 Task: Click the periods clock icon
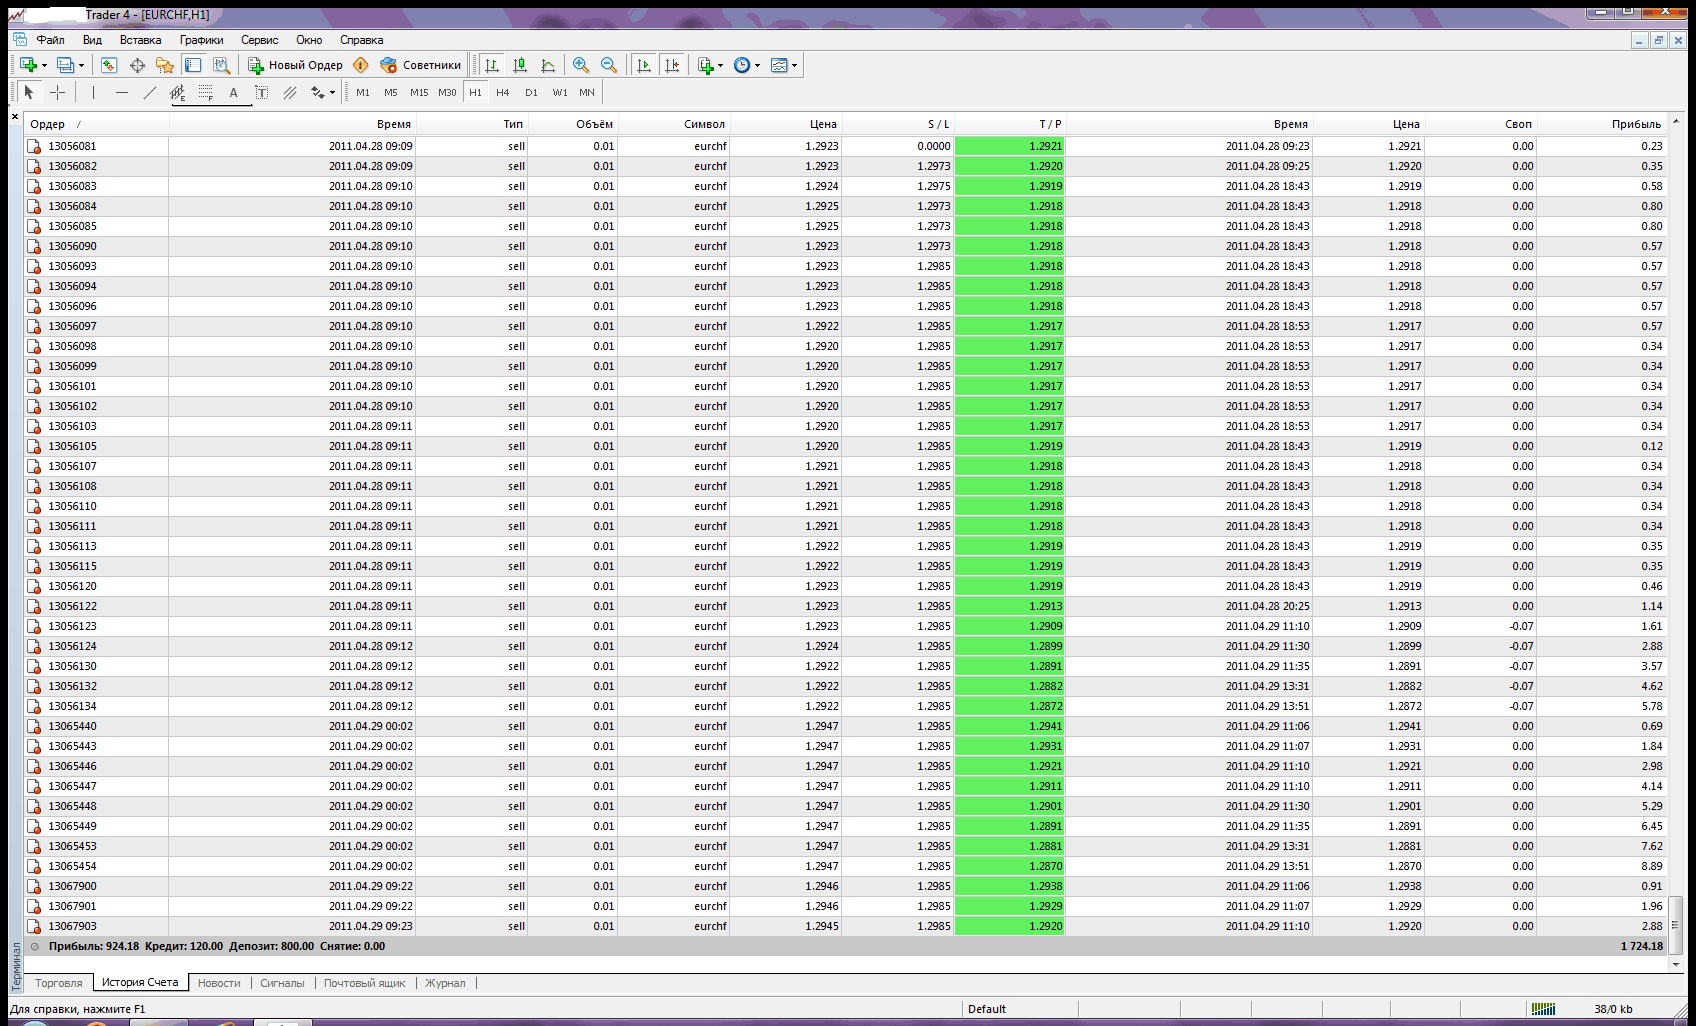(x=742, y=65)
